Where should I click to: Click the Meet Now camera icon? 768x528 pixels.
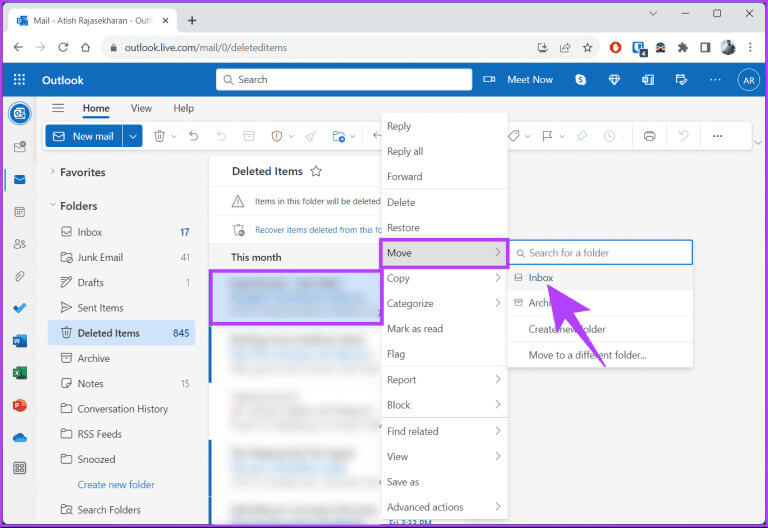(489, 79)
